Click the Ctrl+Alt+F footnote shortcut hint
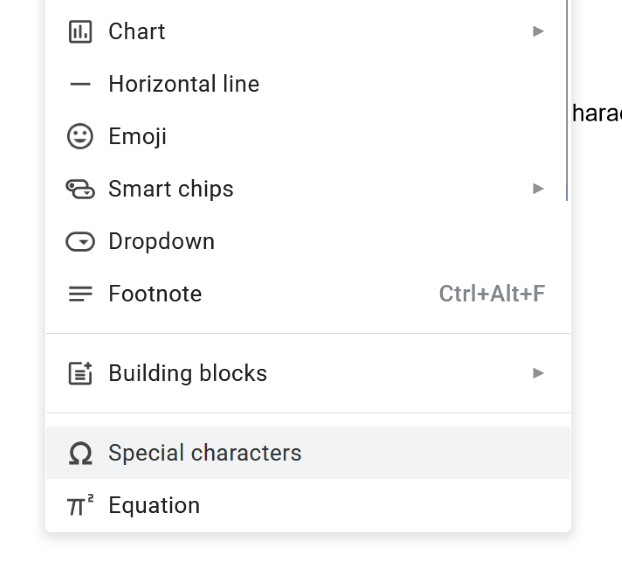 point(492,294)
